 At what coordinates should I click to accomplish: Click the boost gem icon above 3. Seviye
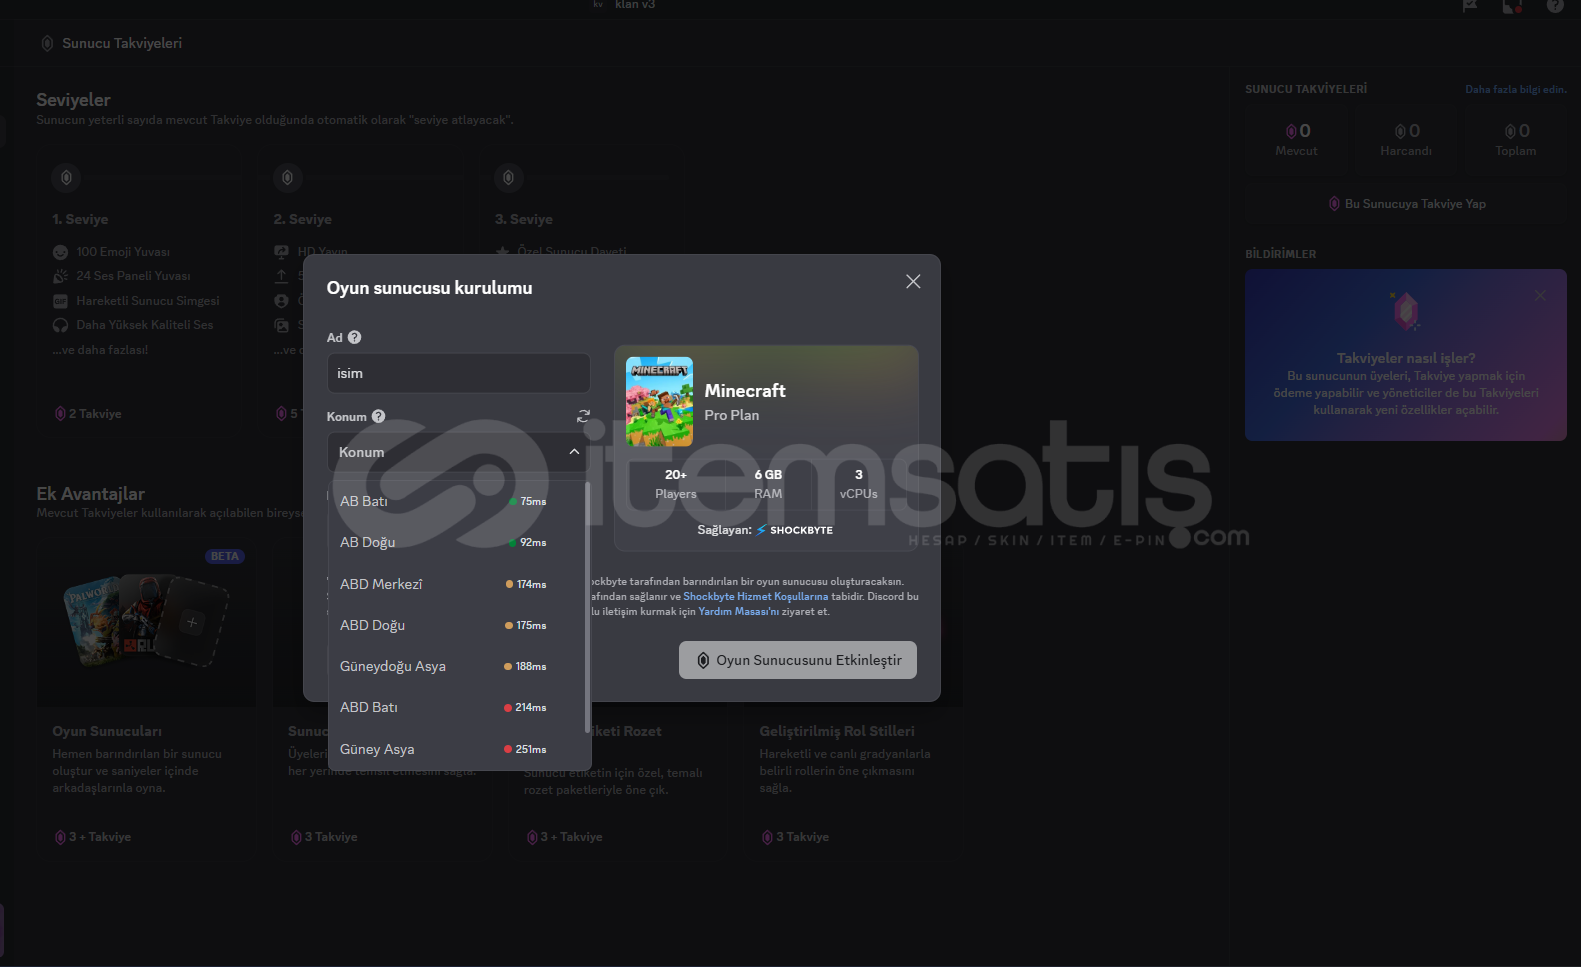508,178
